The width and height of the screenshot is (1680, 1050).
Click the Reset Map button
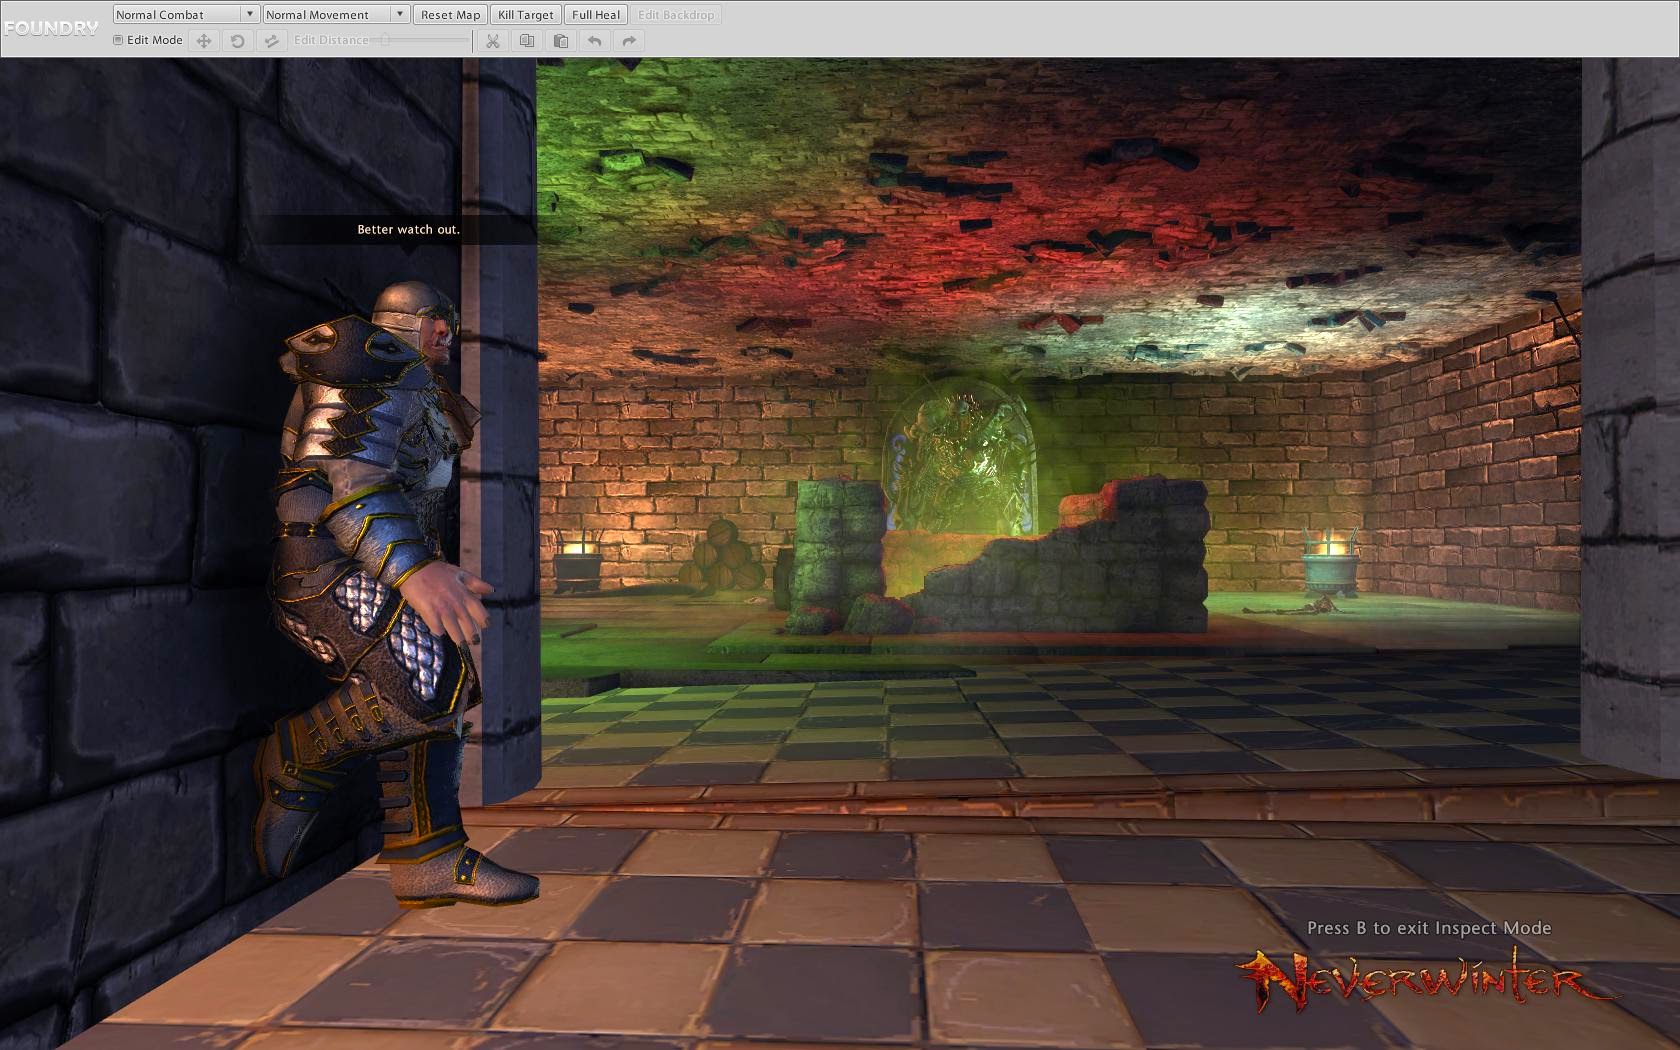pos(450,14)
